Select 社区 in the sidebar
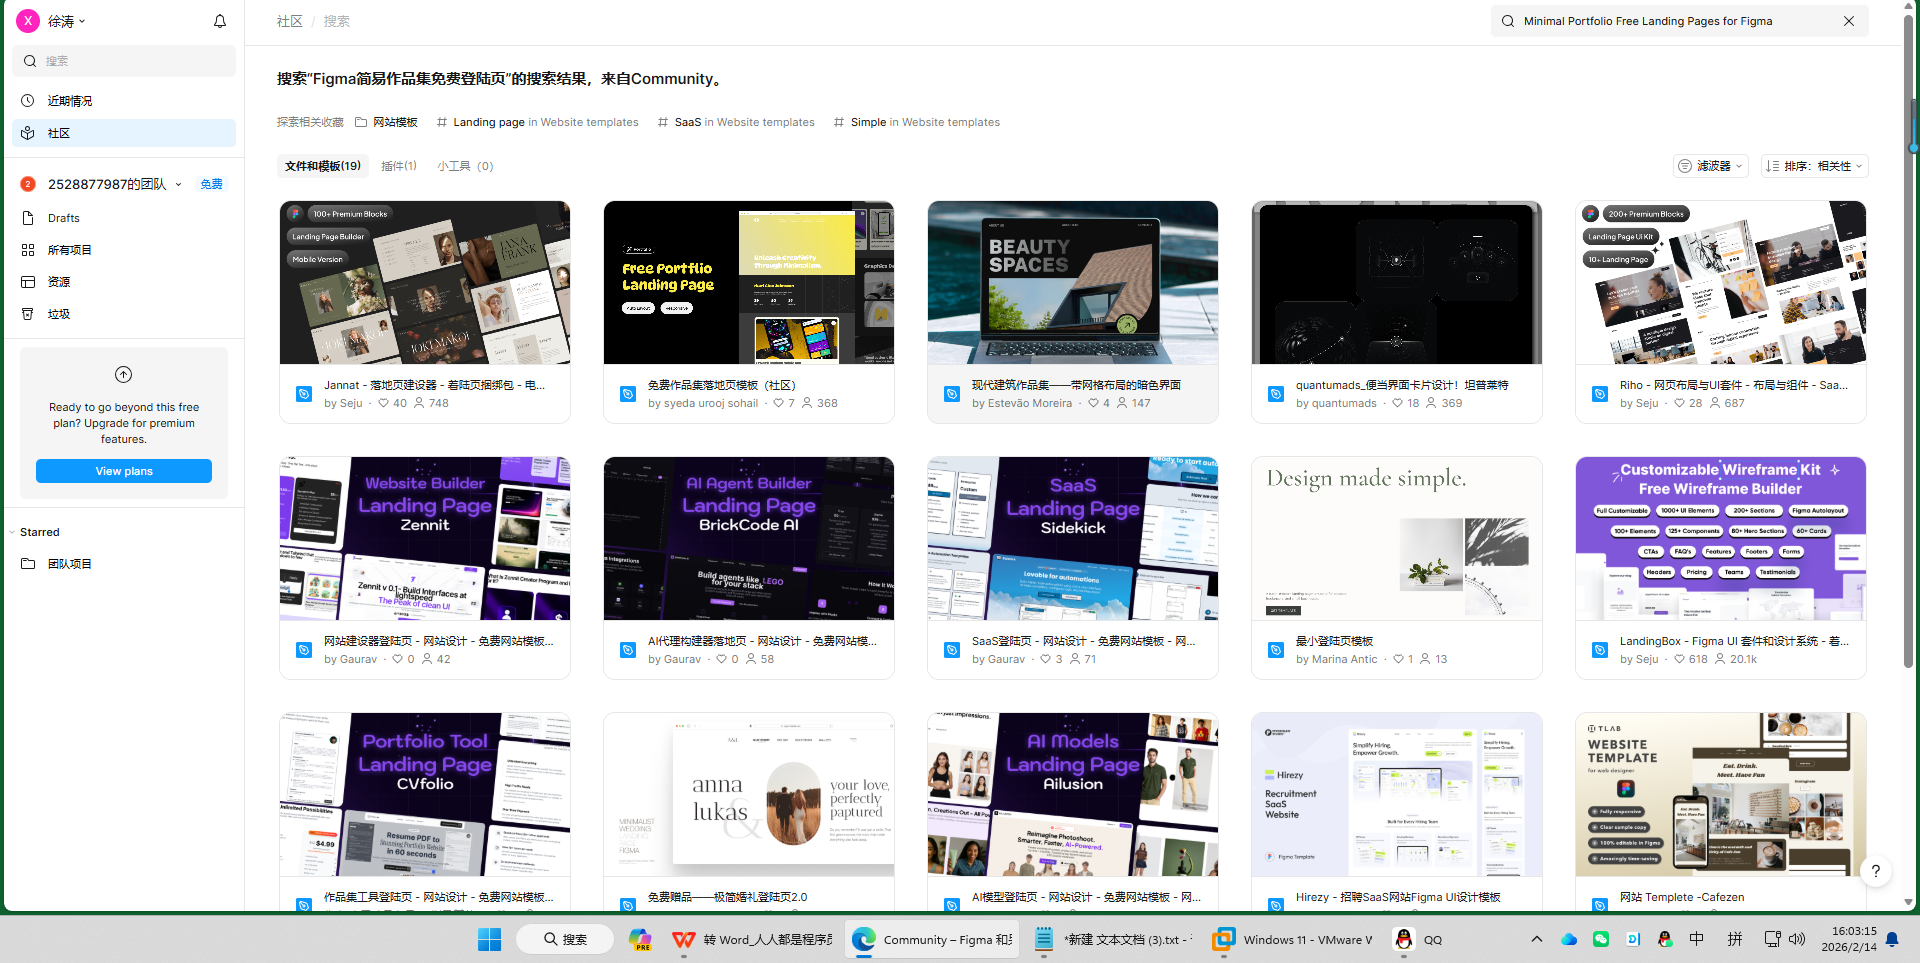The image size is (1920, 963). click(x=124, y=133)
